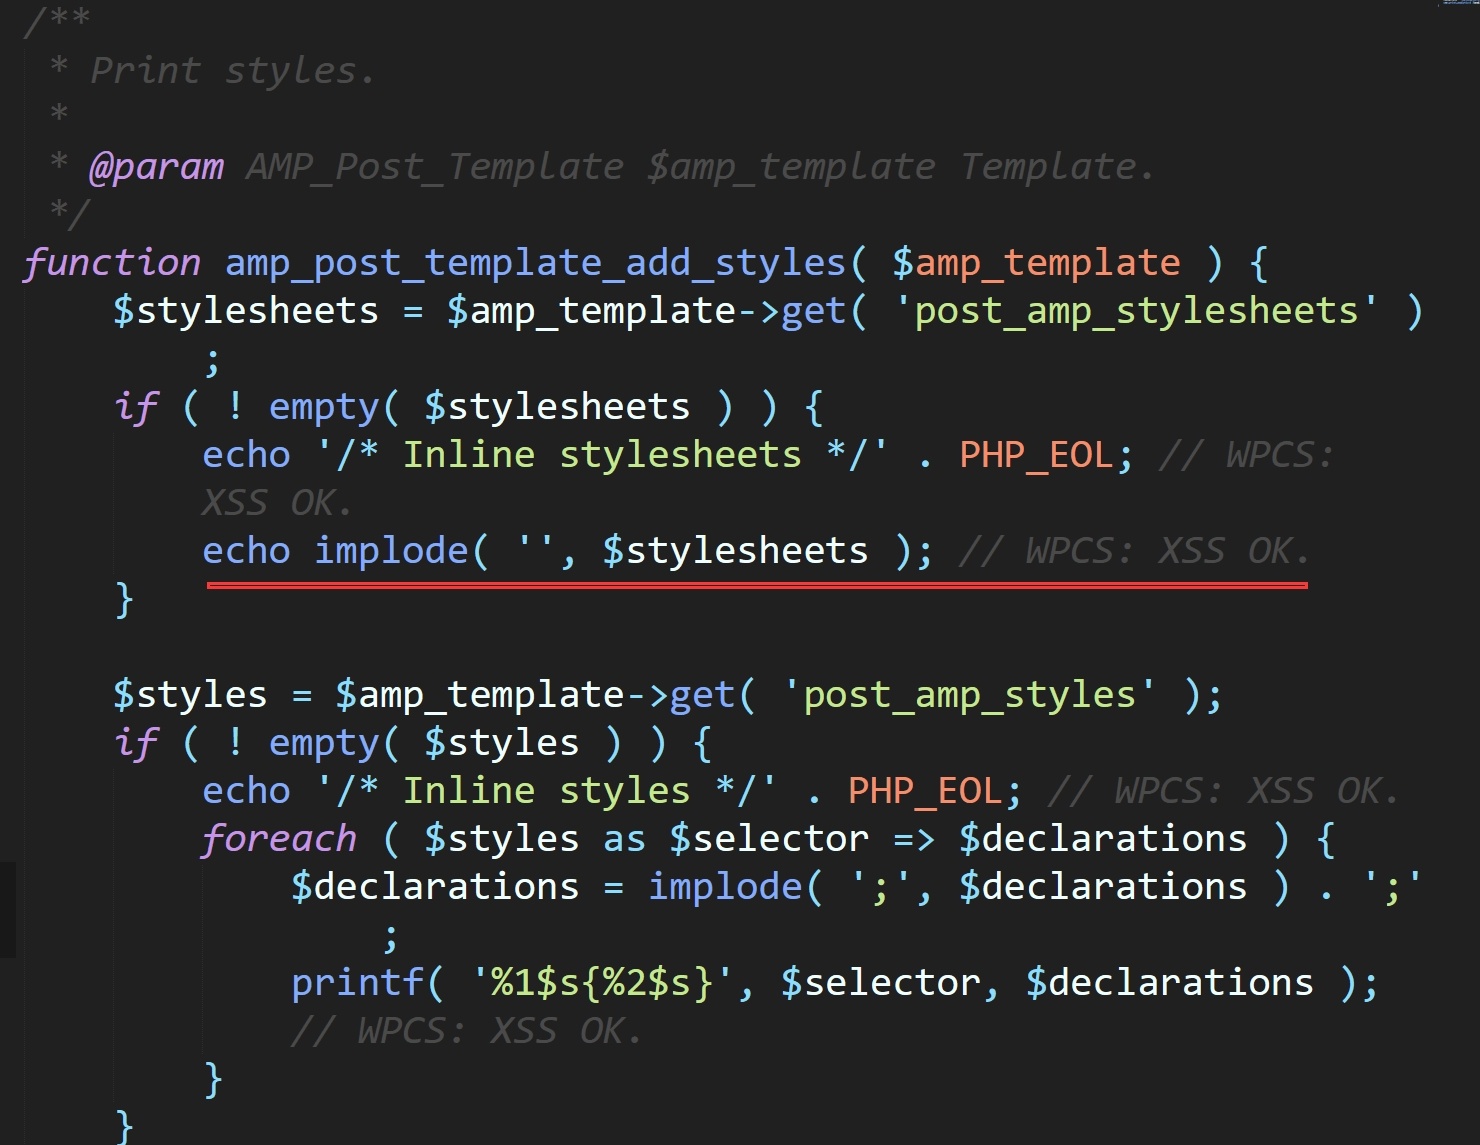Click the AMP_Post_Template type in docblock
Image resolution: width=1480 pixels, height=1145 pixels.
(x=434, y=167)
